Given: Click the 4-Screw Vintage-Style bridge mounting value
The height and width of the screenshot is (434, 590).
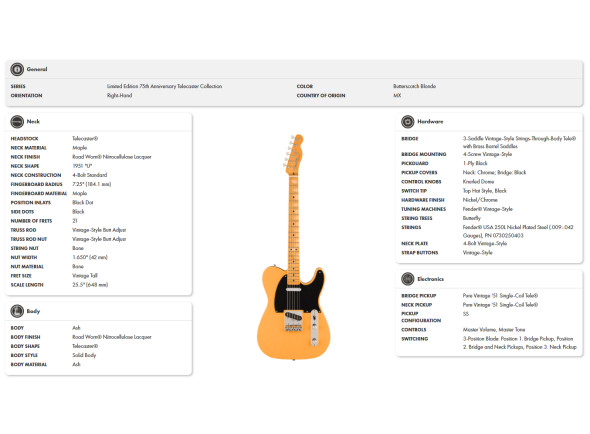Looking at the screenshot, I should (x=487, y=154).
